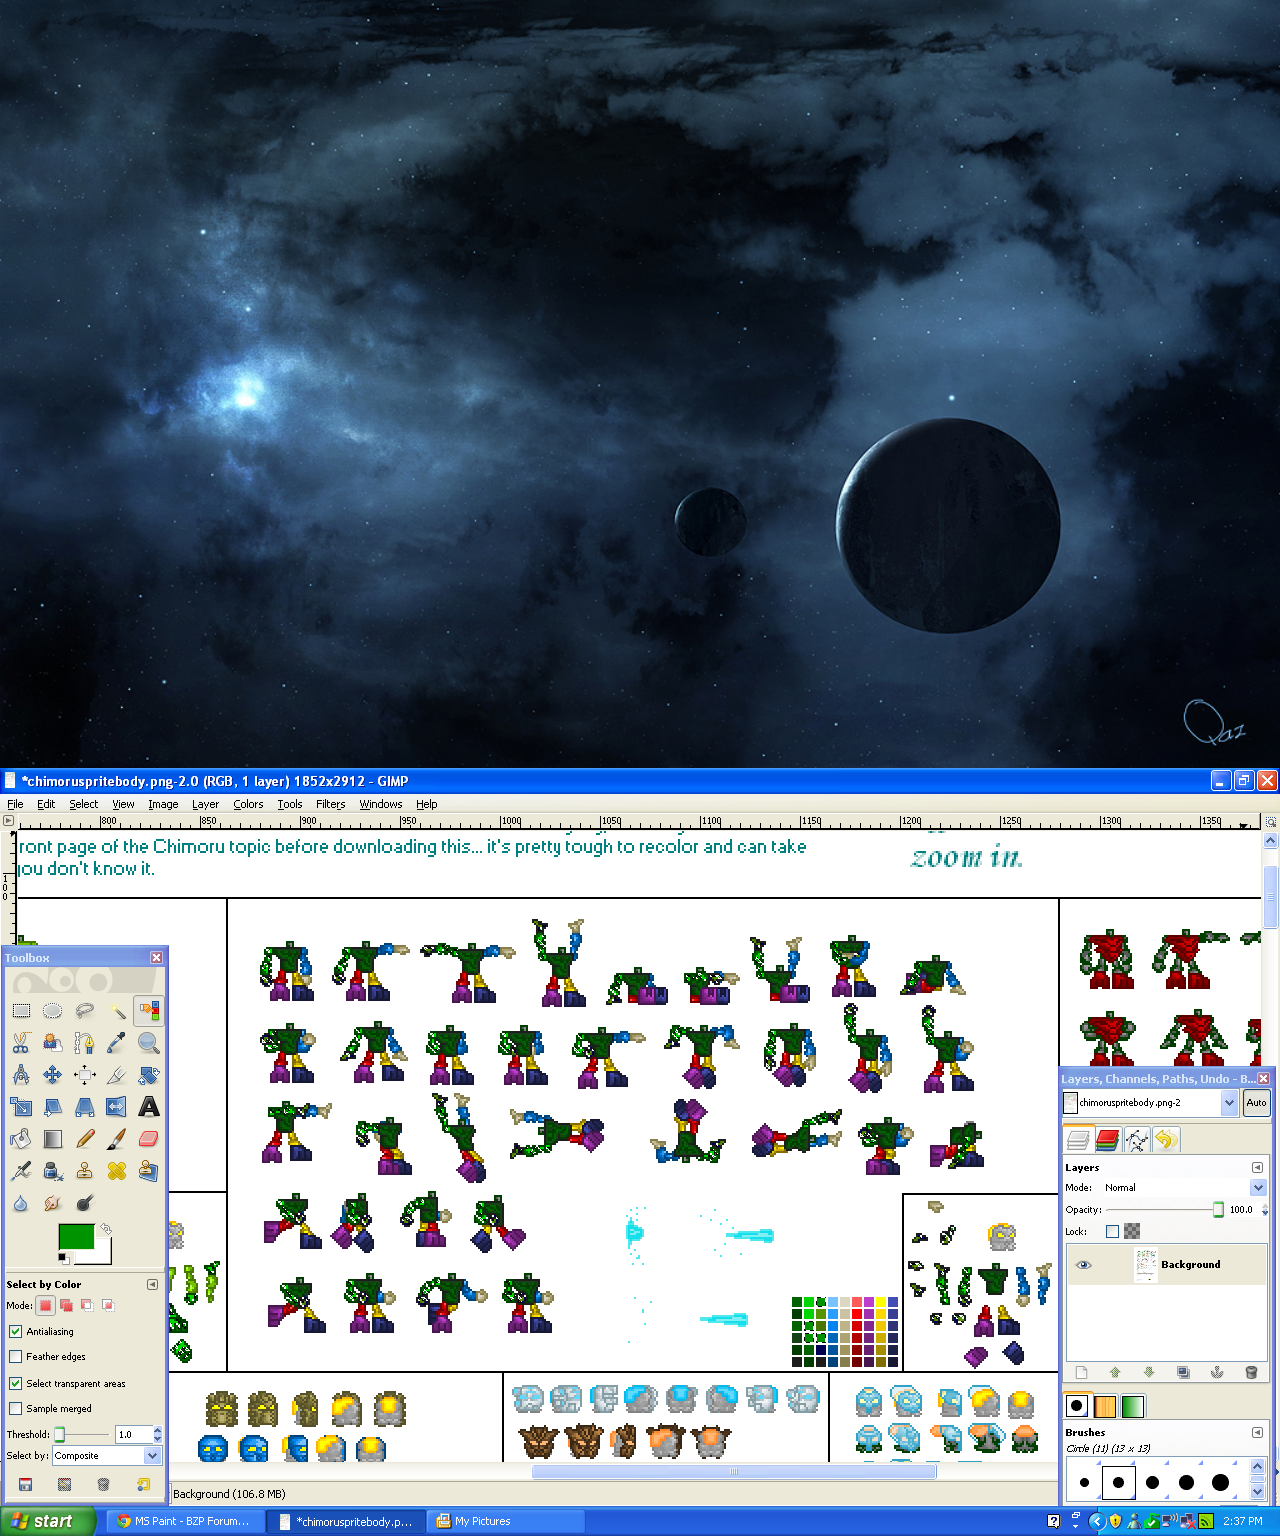The height and width of the screenshot is (1536, 1280).
Task: Switch to the Undo History tab
Action: pyautogui.click(x=1166, y=1139)
